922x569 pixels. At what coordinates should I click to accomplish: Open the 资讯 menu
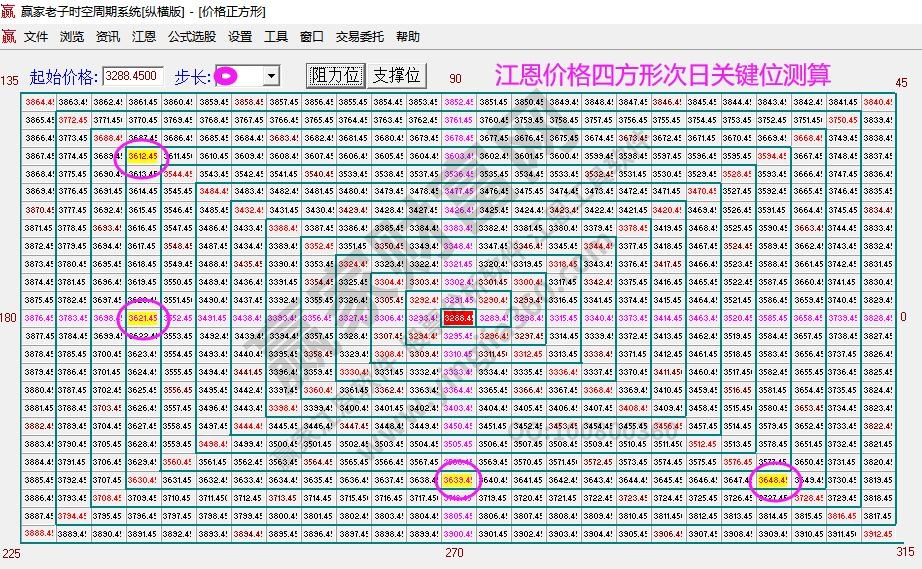click(108, 37)
